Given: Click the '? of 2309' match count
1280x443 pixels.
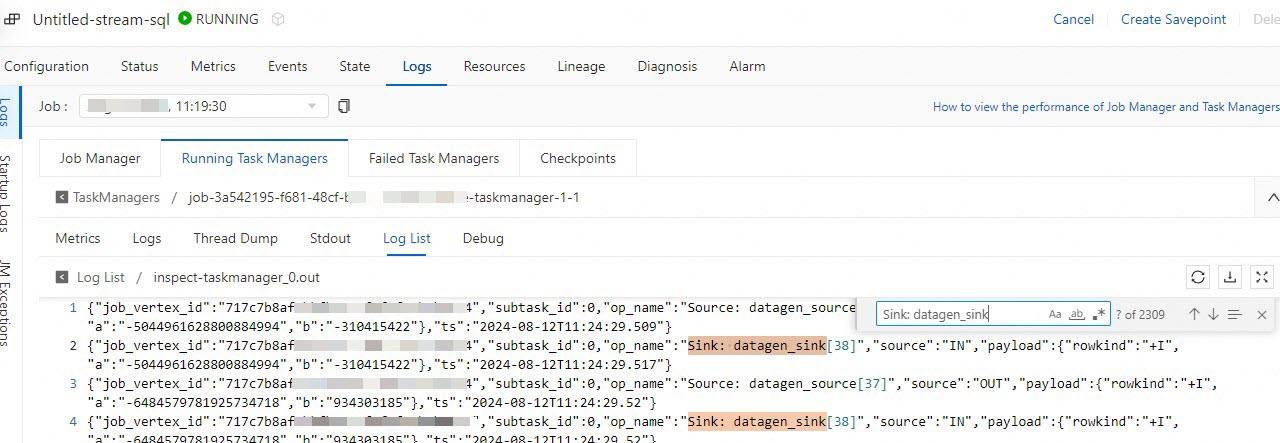Looking at the screenshot, I should 1140,314.
